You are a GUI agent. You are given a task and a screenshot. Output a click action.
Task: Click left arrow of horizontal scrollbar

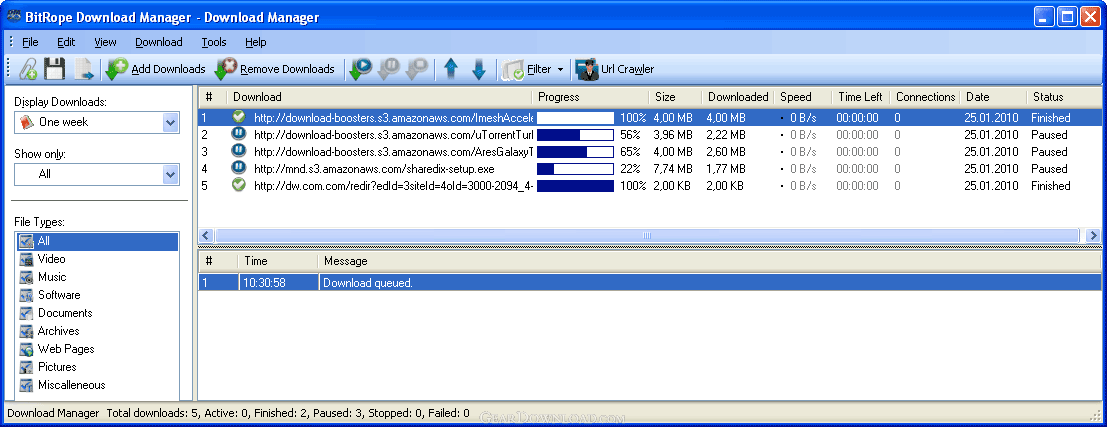point(206,235)
